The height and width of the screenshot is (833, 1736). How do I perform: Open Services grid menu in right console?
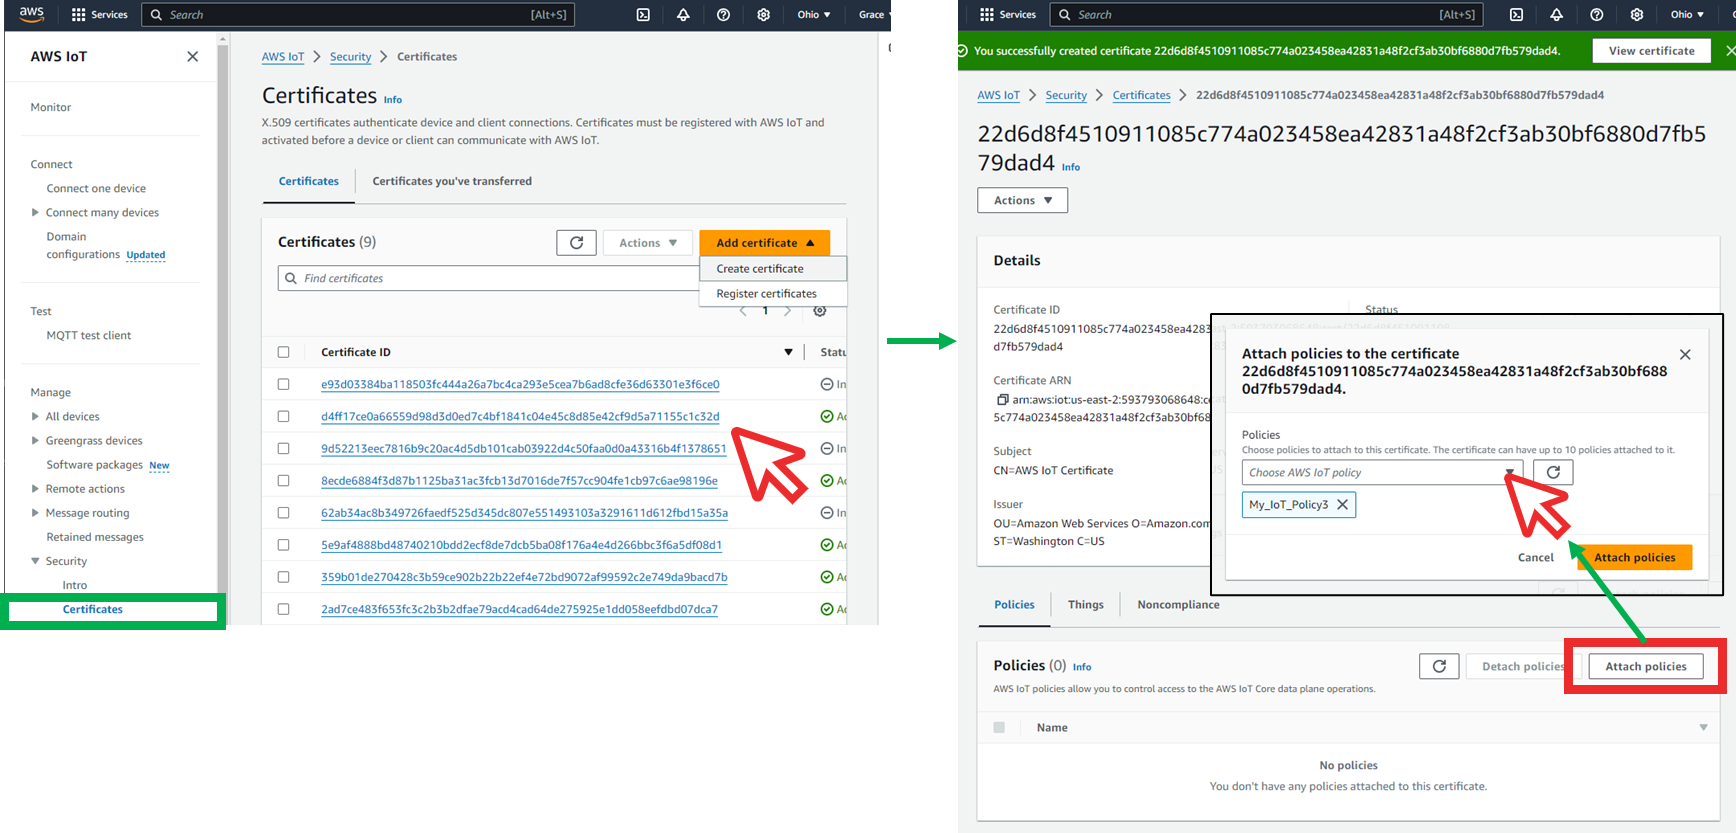click(1008, 15)
